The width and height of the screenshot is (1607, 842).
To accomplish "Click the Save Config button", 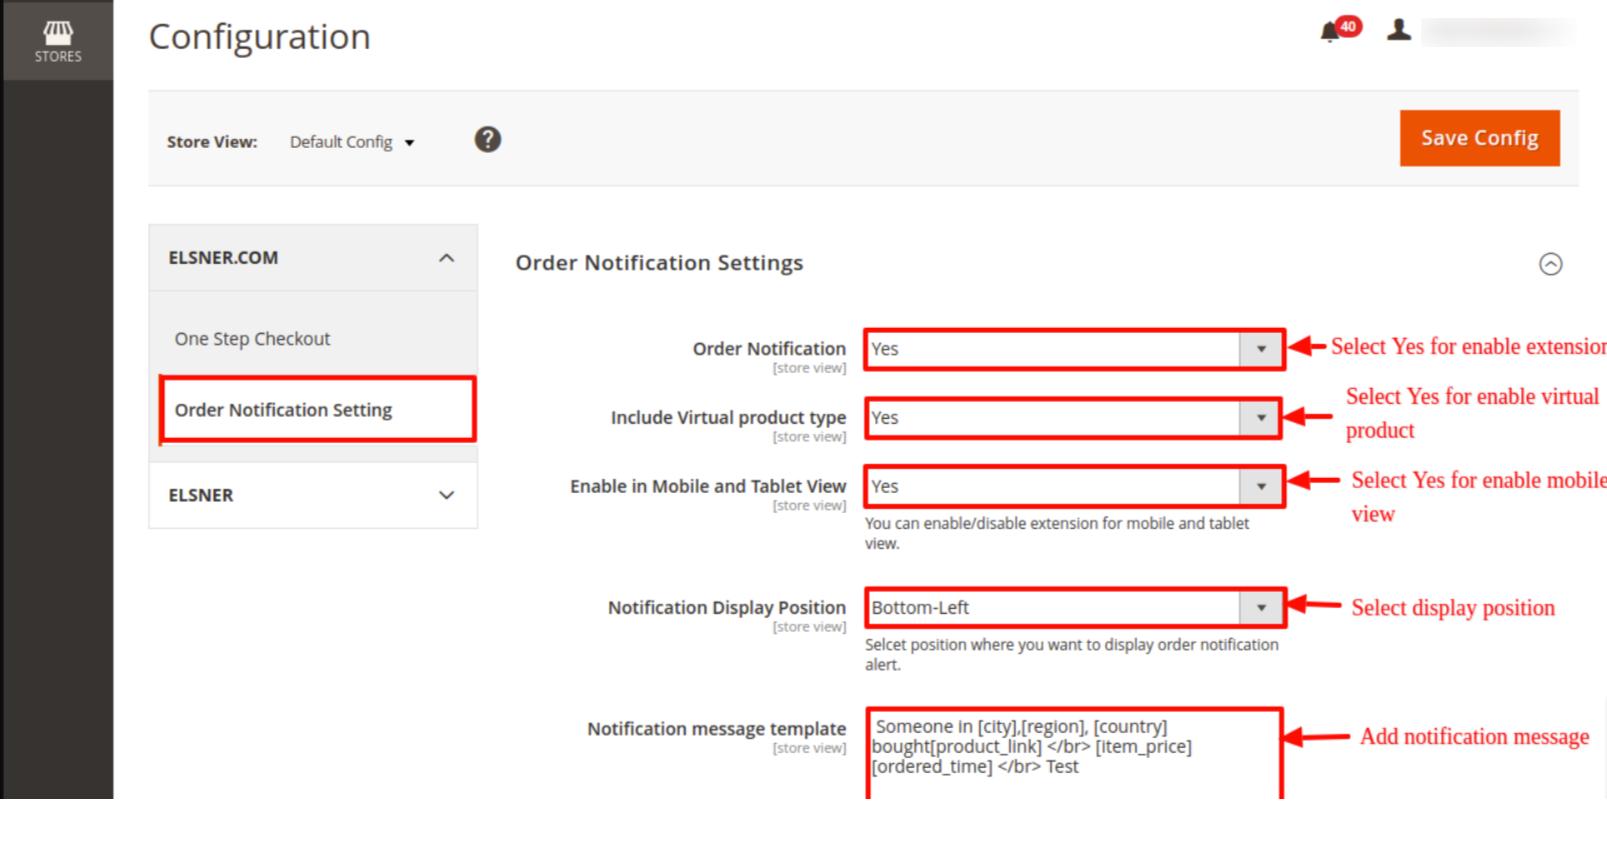I will tap(1479, 138).
